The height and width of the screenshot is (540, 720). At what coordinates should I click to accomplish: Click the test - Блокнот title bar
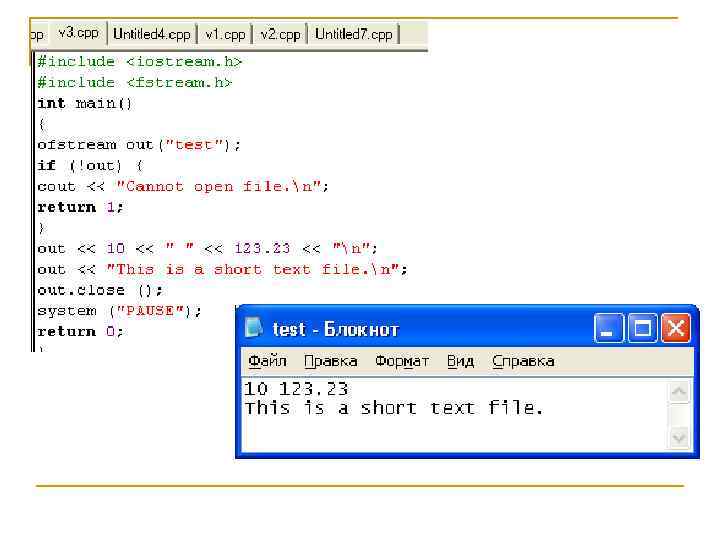tap(467, 328)
